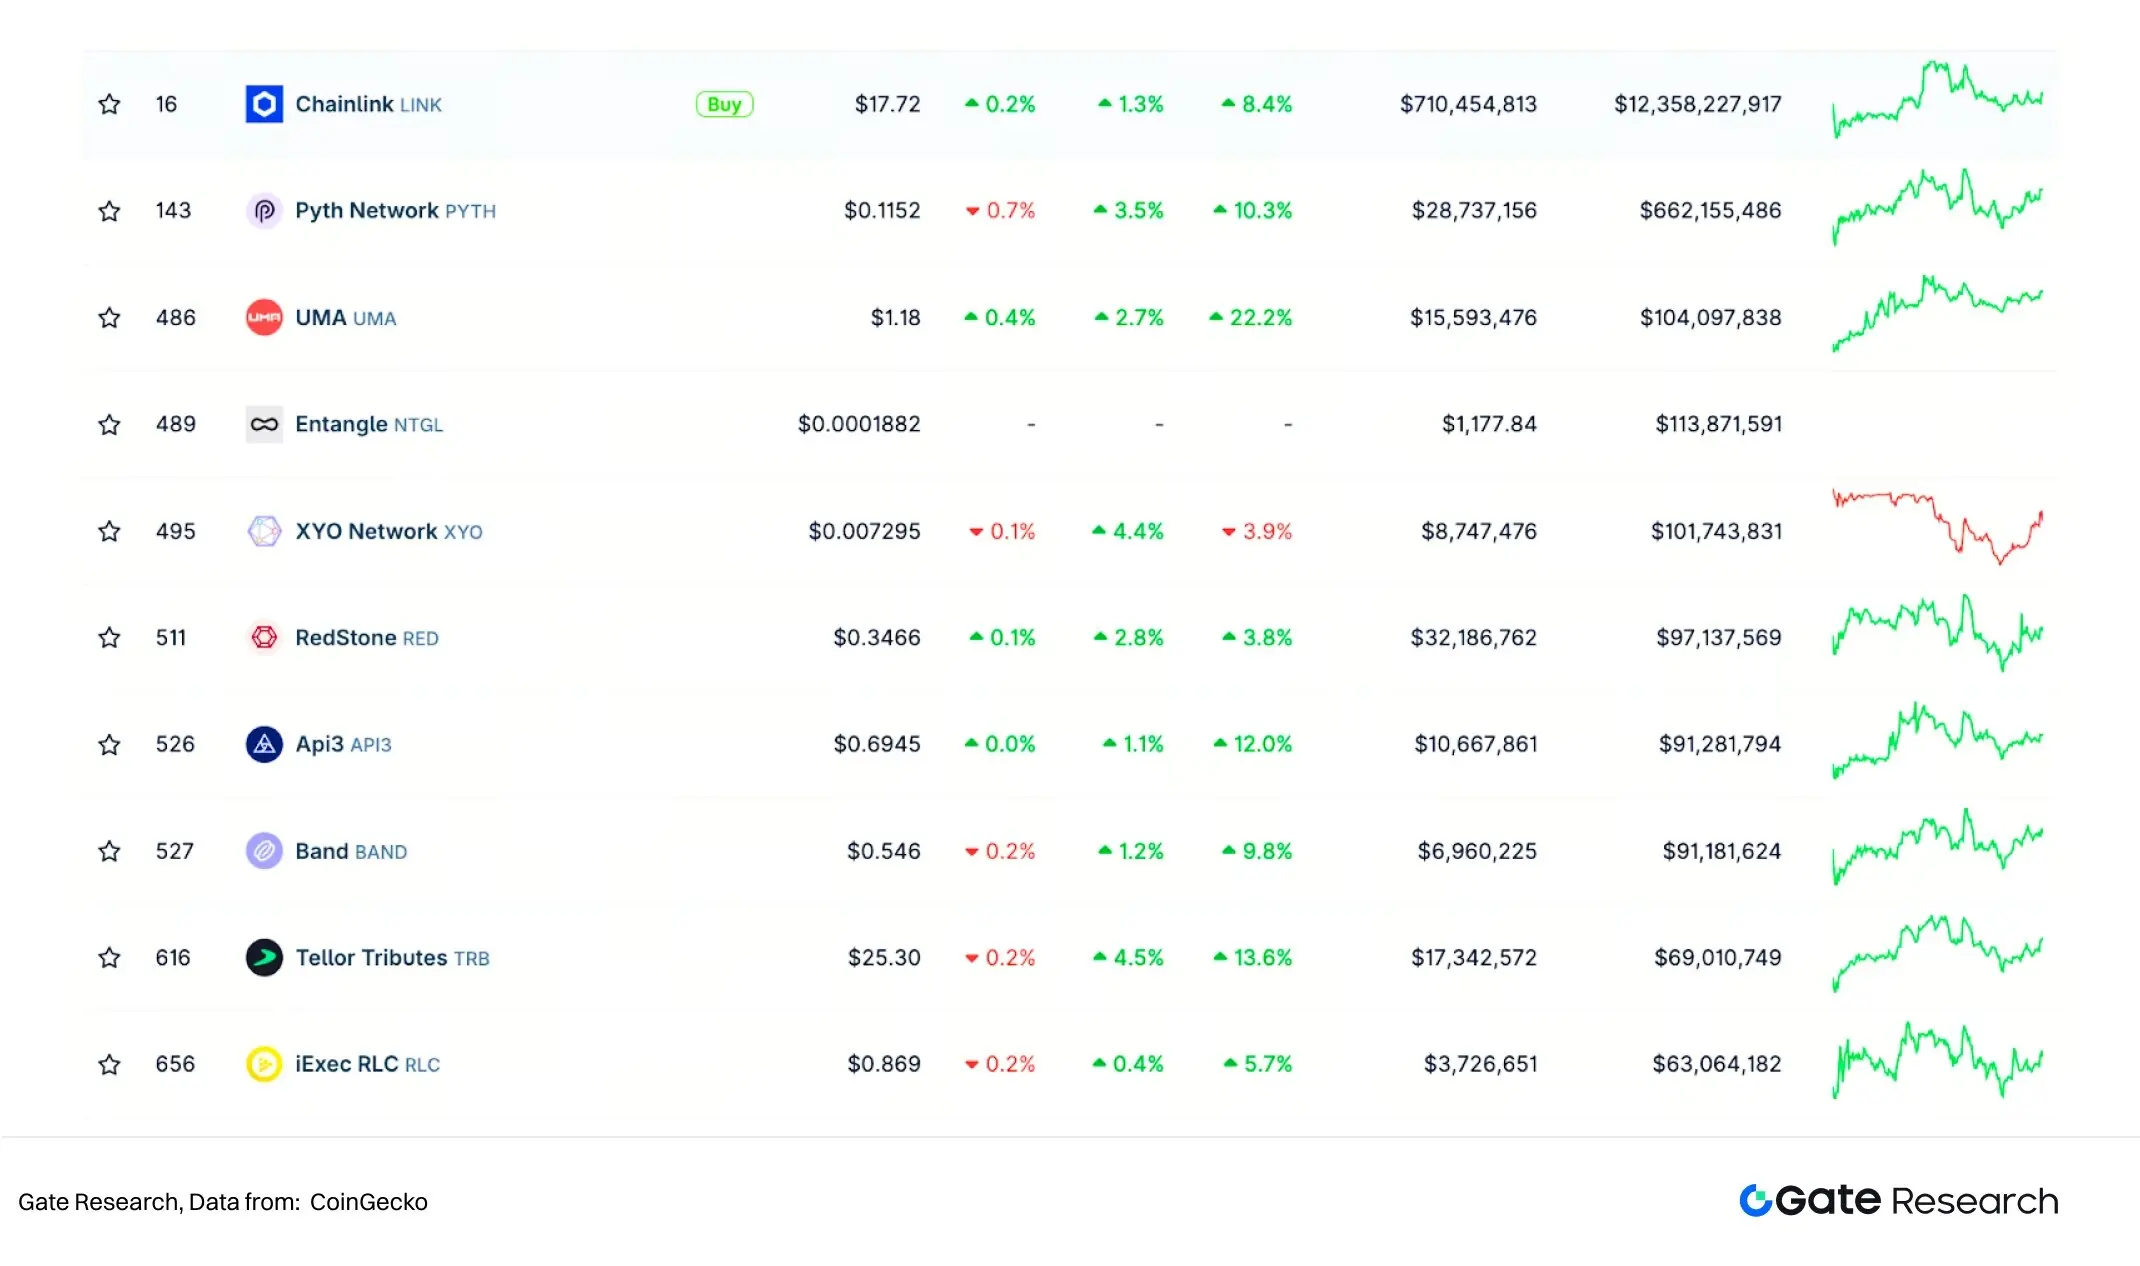
Task: Click the Api3 triangle logo icon
Action: [x=264, y=745]
